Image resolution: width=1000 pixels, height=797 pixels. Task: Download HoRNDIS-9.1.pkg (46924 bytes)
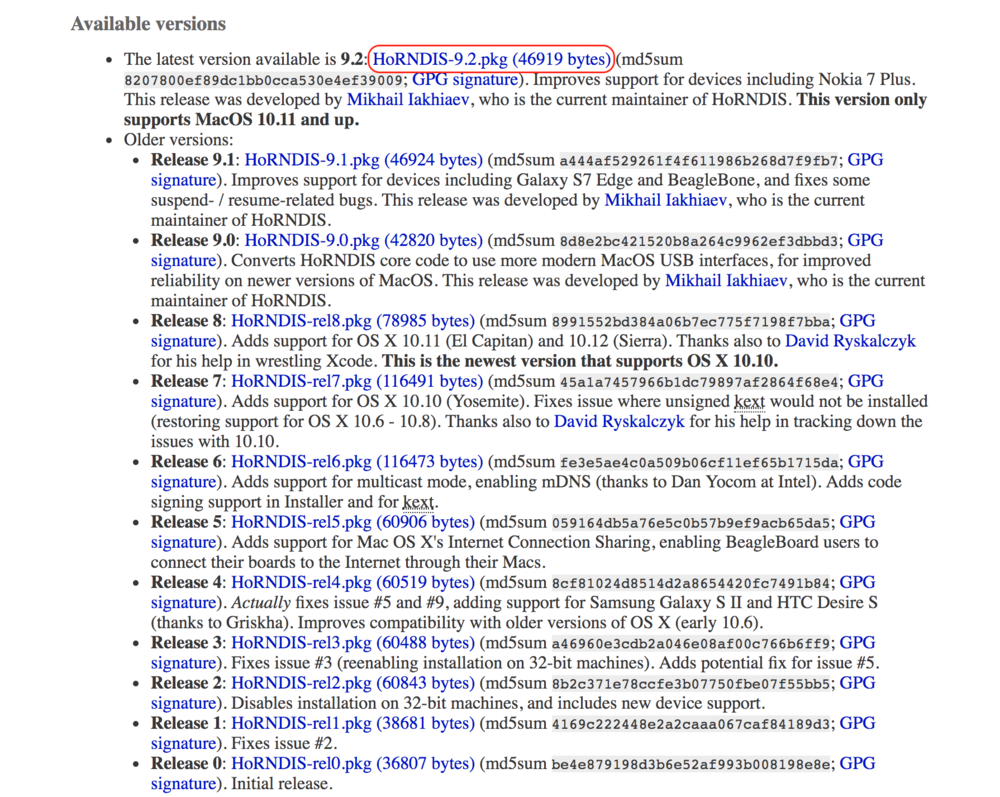click(x=364, y=160)
